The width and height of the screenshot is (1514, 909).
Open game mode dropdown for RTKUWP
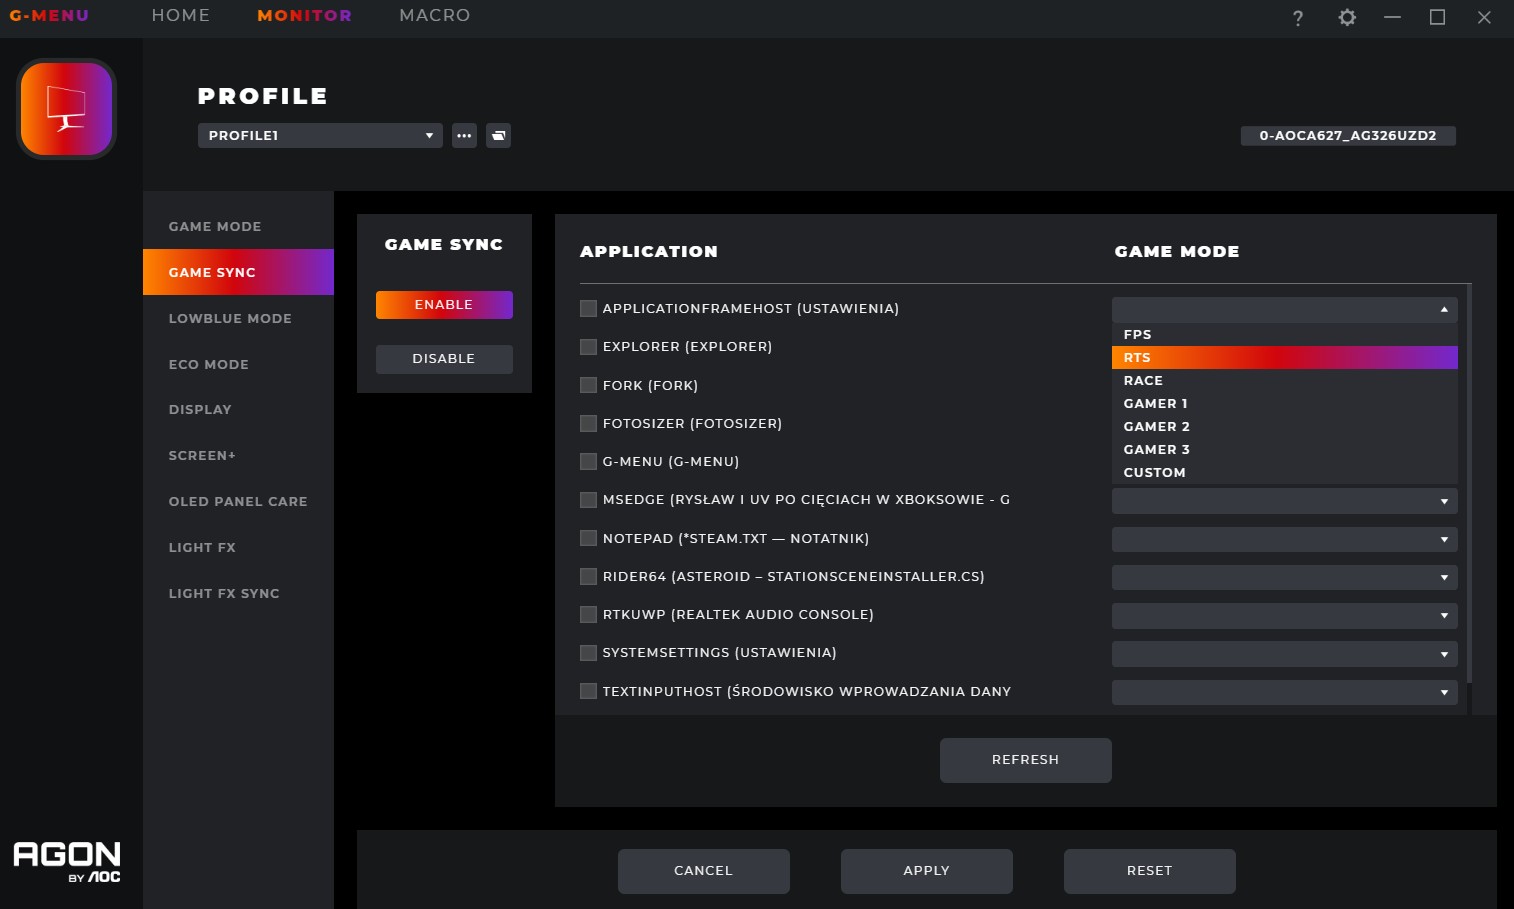1284,615
